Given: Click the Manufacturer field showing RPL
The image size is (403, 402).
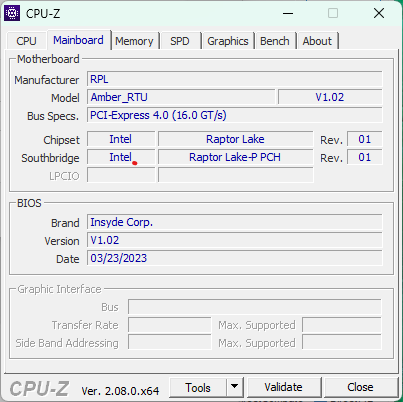Looking at the screenshot, I should click(235, 79).
